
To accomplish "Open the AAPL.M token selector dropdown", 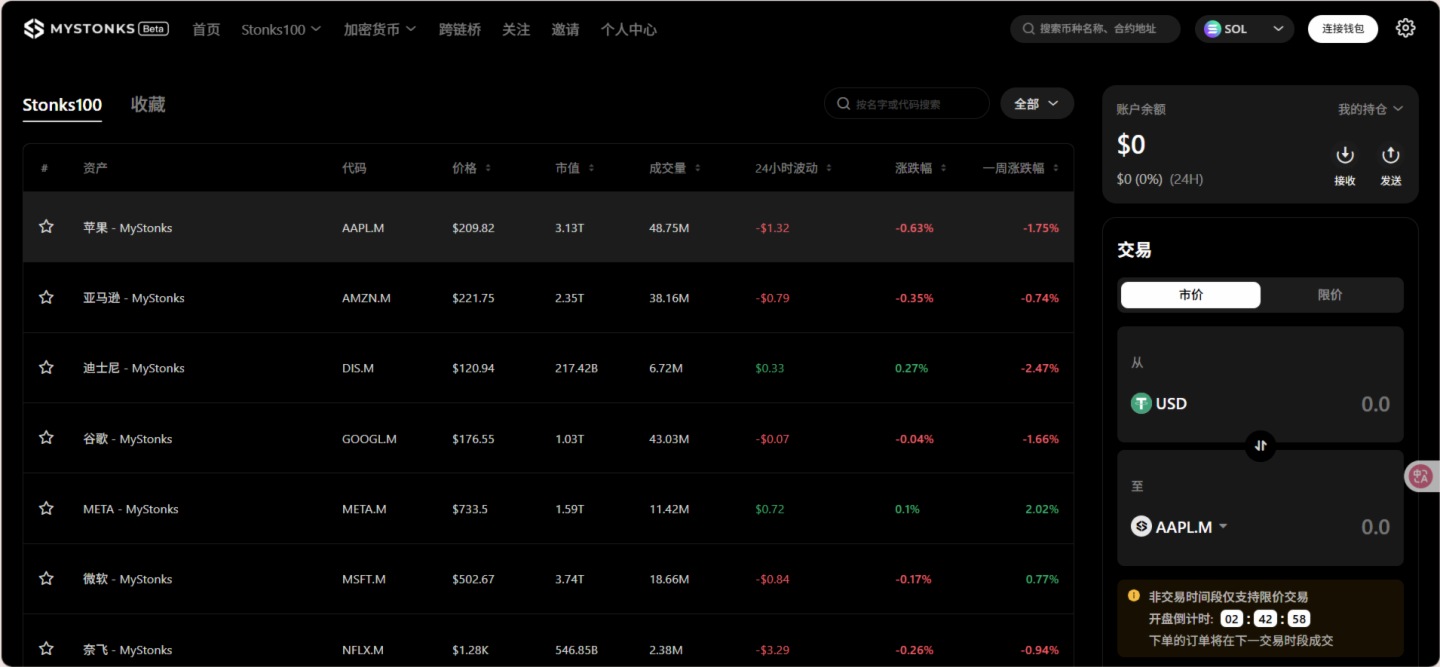I will [1180, 526].
